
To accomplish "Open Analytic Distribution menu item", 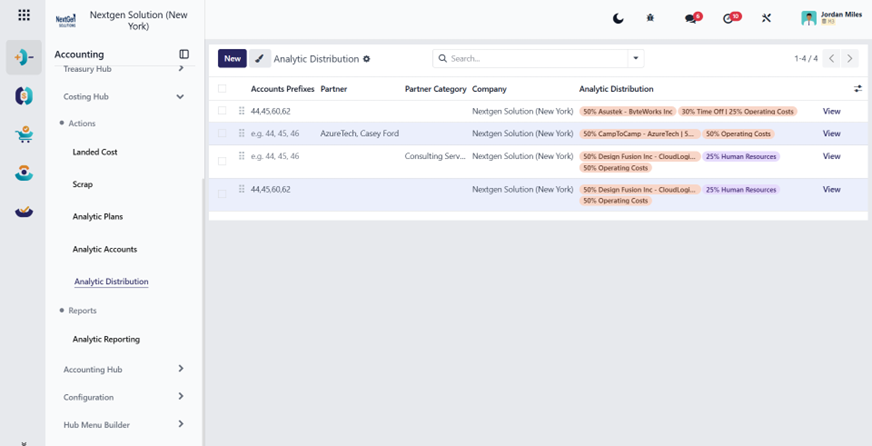I will (111, 281).
